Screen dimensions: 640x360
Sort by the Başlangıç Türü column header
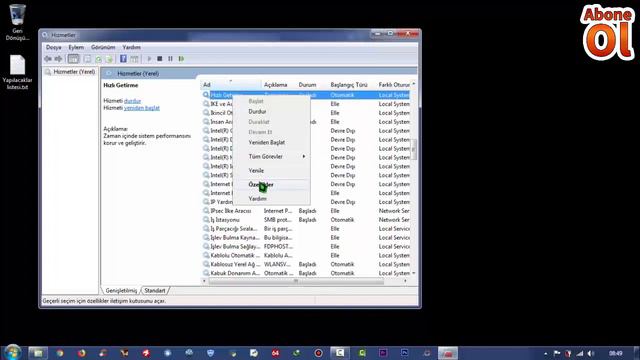352,85
